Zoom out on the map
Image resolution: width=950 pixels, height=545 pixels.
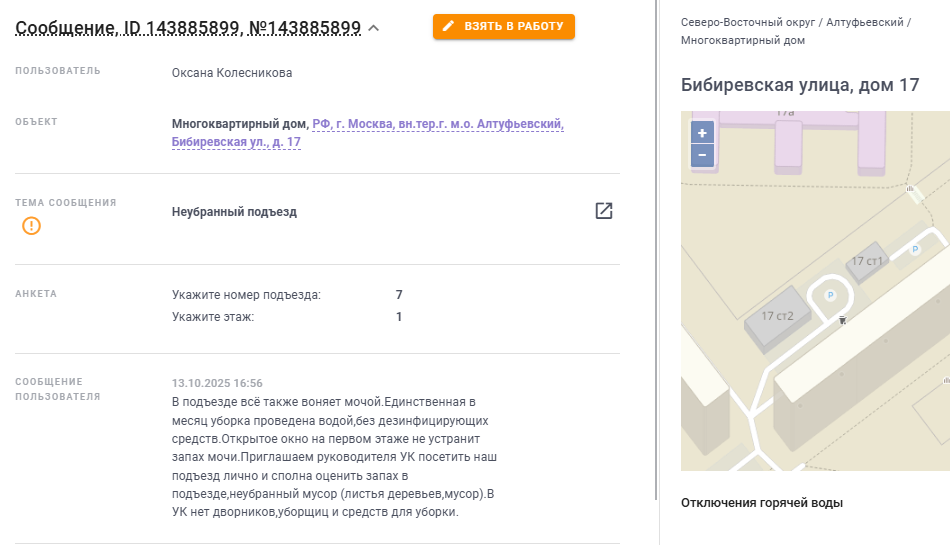coord(702,155)
